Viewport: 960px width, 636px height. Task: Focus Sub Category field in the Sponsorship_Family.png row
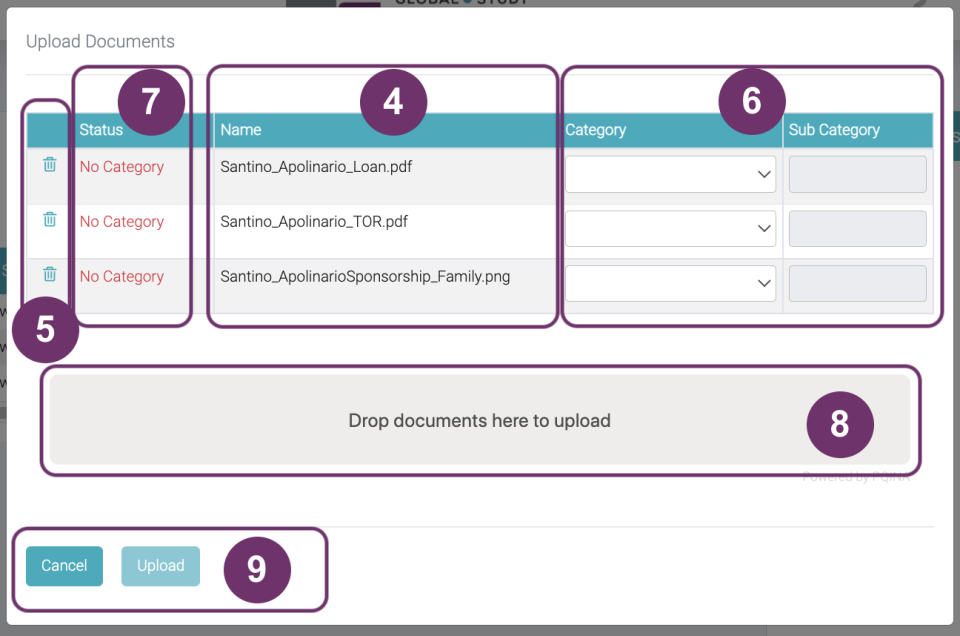[x=857, y=284]
